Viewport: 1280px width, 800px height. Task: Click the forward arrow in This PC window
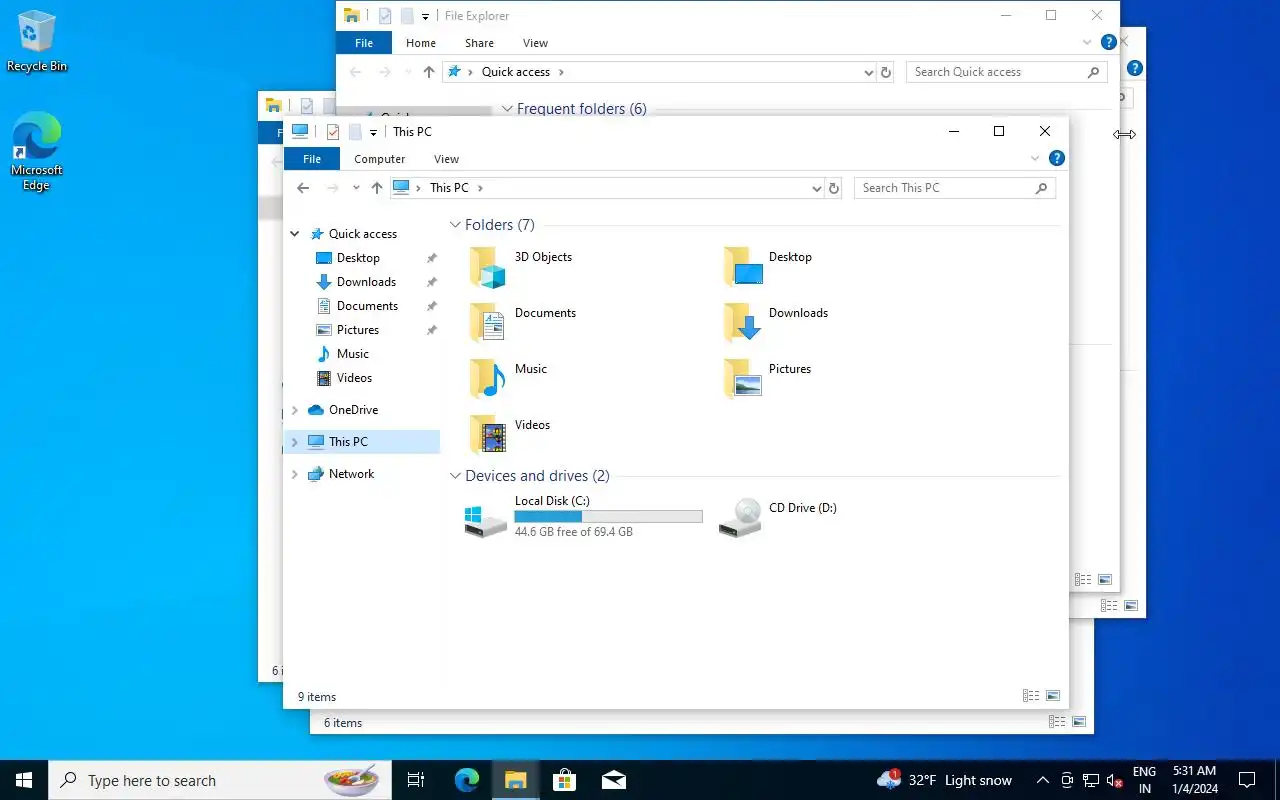[333, 188]
